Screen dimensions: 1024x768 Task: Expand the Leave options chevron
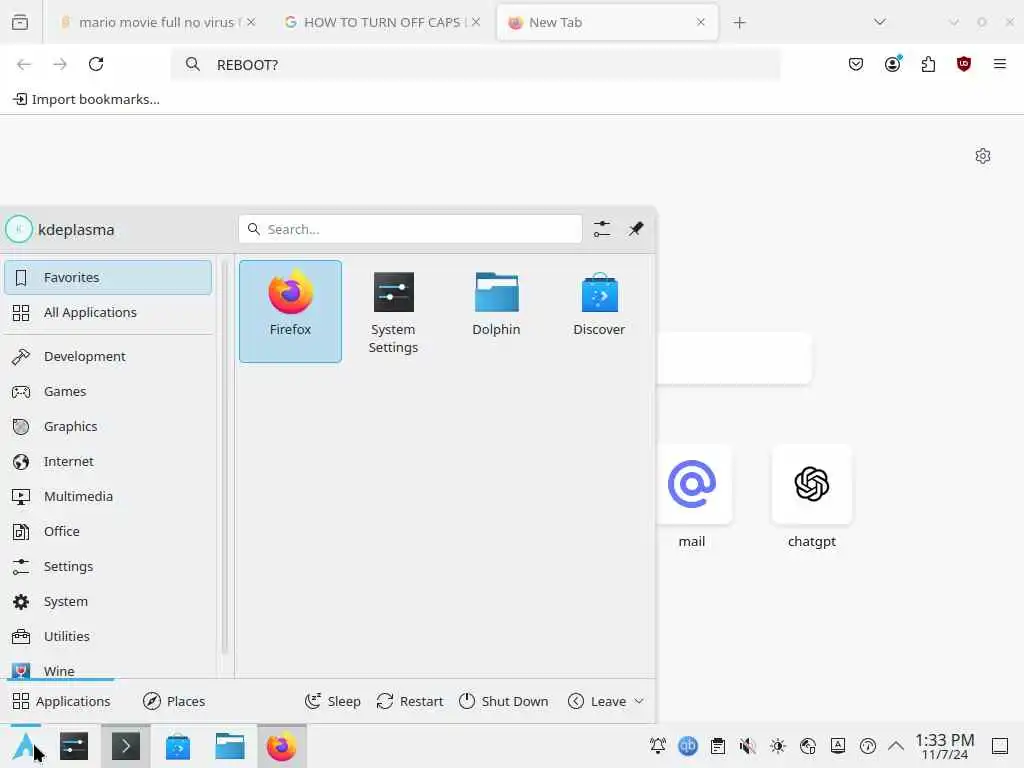coord(639,701)
